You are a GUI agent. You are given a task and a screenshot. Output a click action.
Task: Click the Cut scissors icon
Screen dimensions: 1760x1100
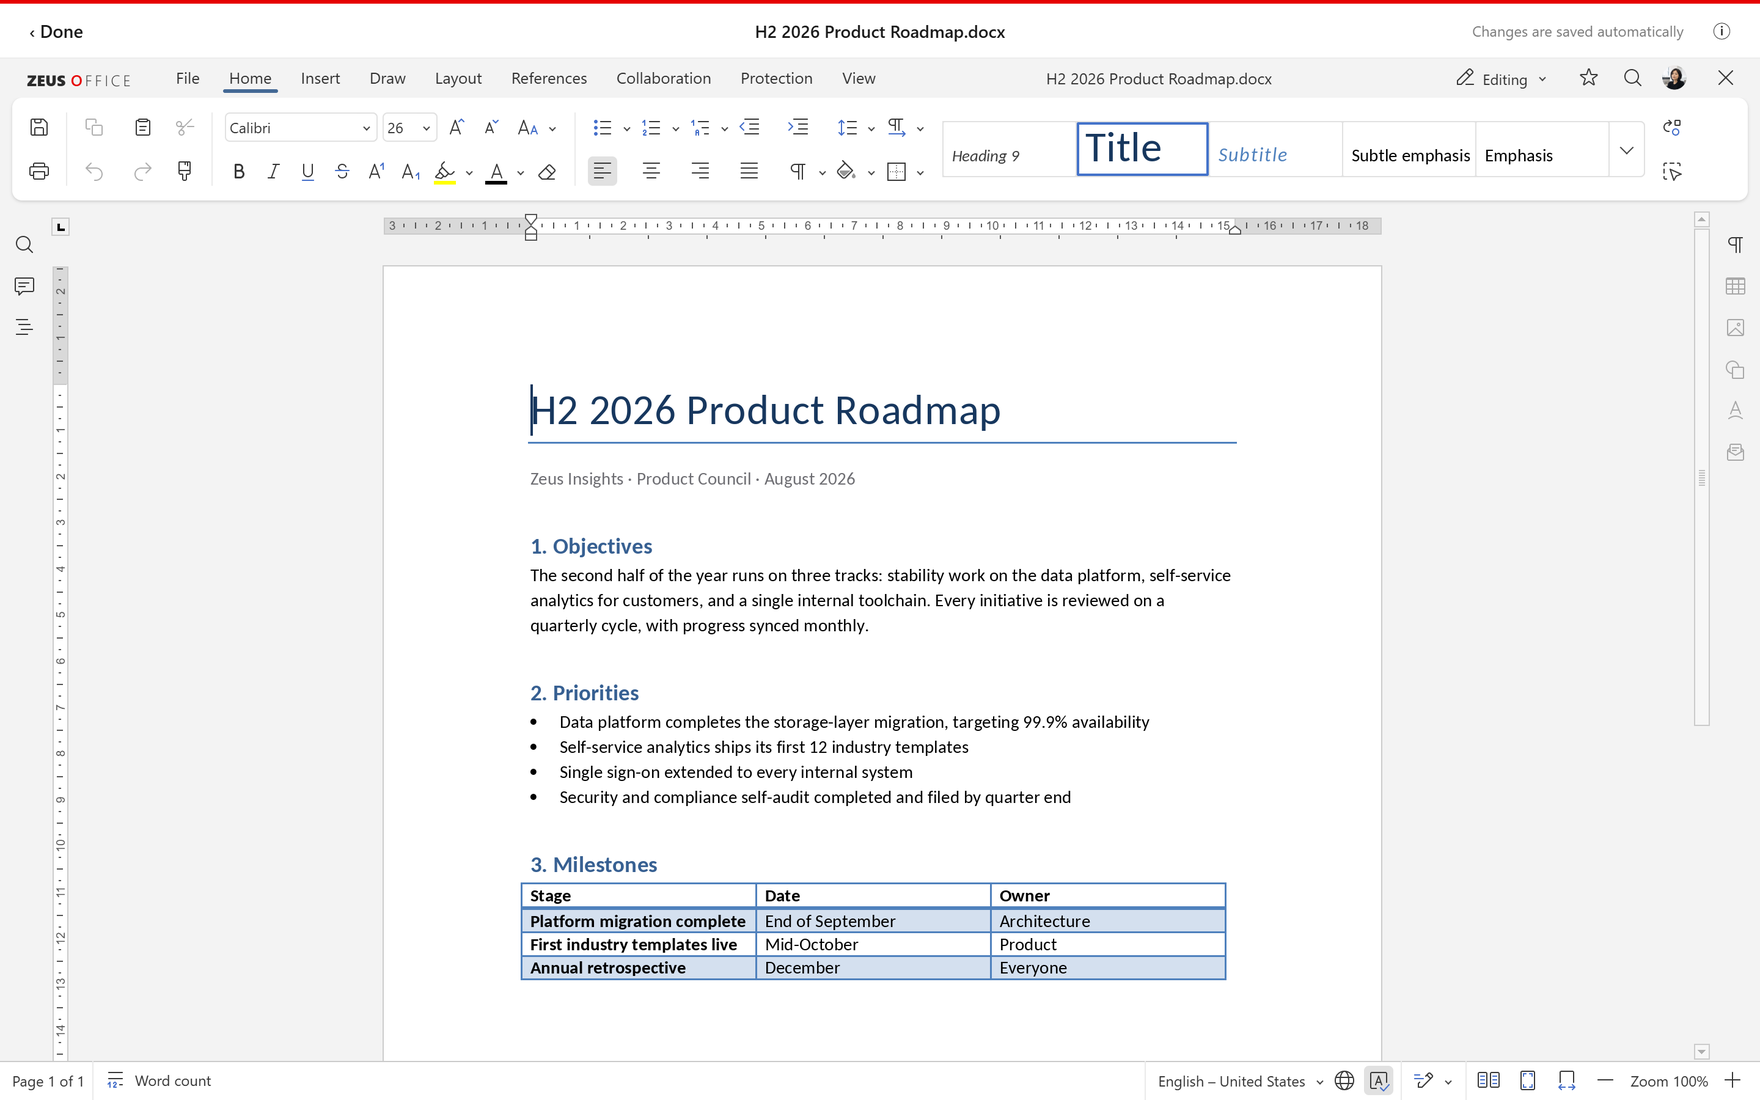[x=185, y=127]
